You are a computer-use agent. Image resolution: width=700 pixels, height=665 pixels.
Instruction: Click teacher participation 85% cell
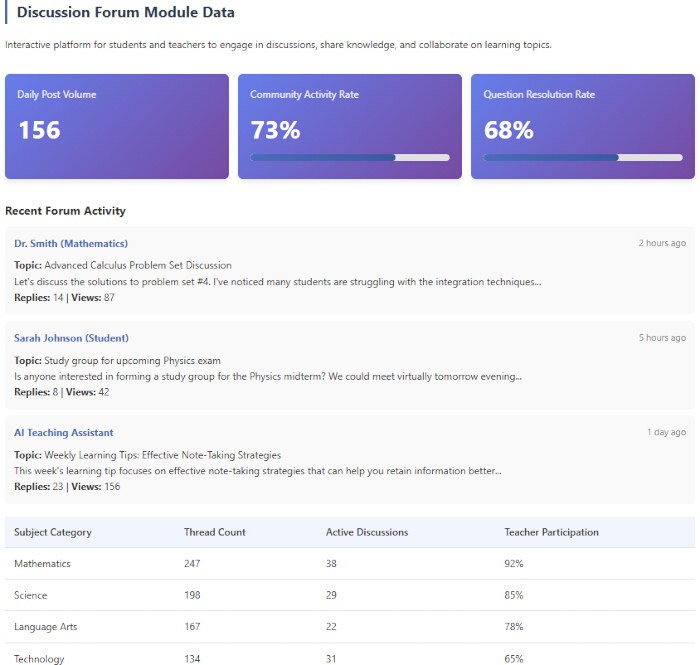point(514,595)
